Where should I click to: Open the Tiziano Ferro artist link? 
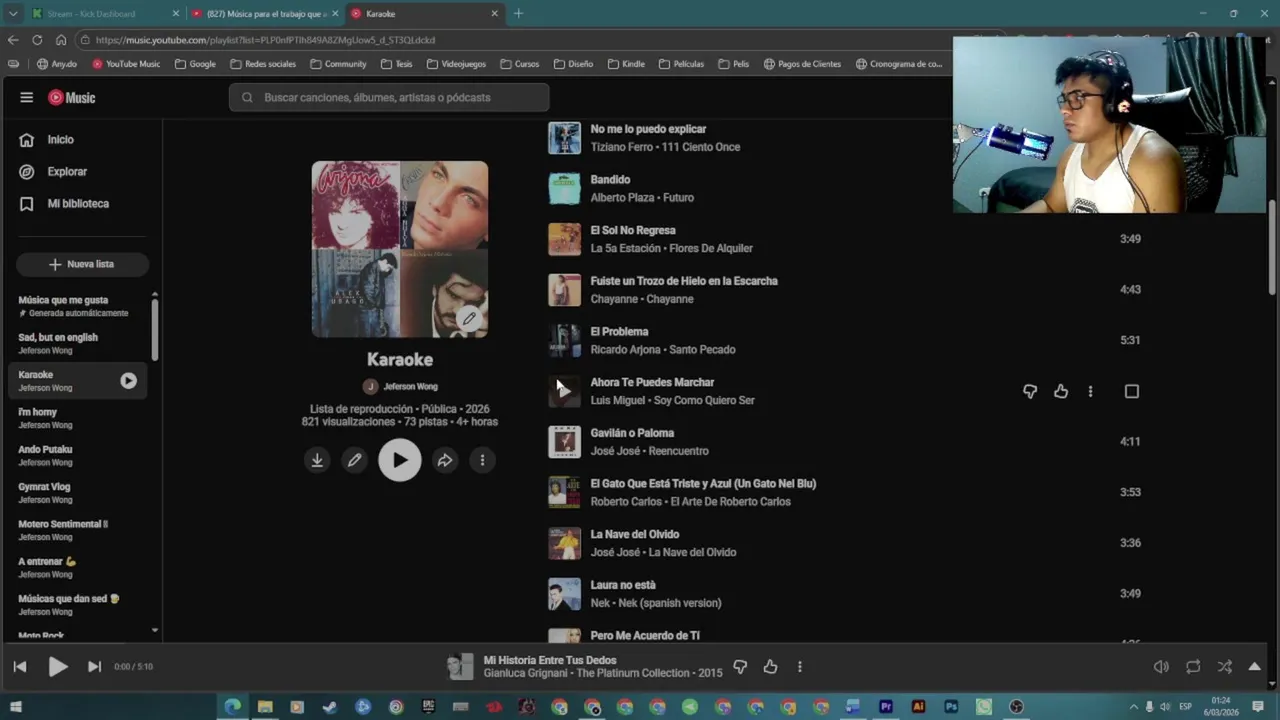tap(621, 147)
